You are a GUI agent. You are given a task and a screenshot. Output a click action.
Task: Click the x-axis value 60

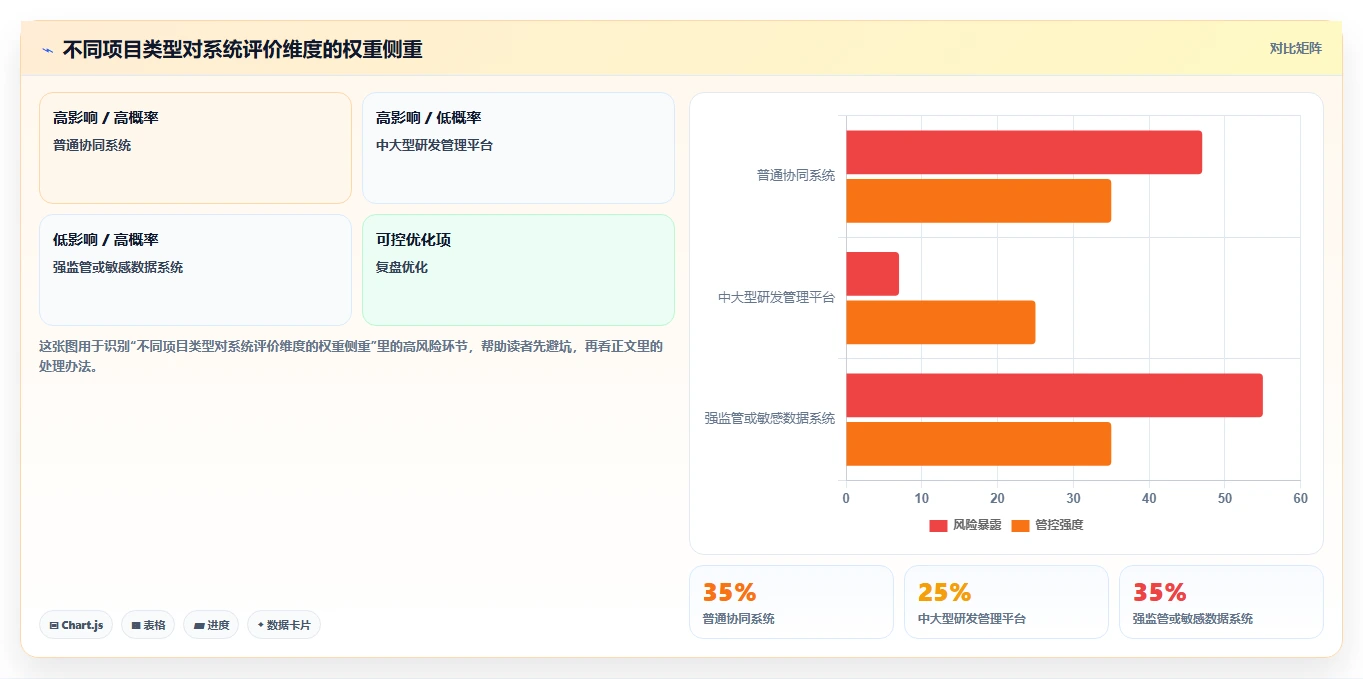(x=1300, y=498)
